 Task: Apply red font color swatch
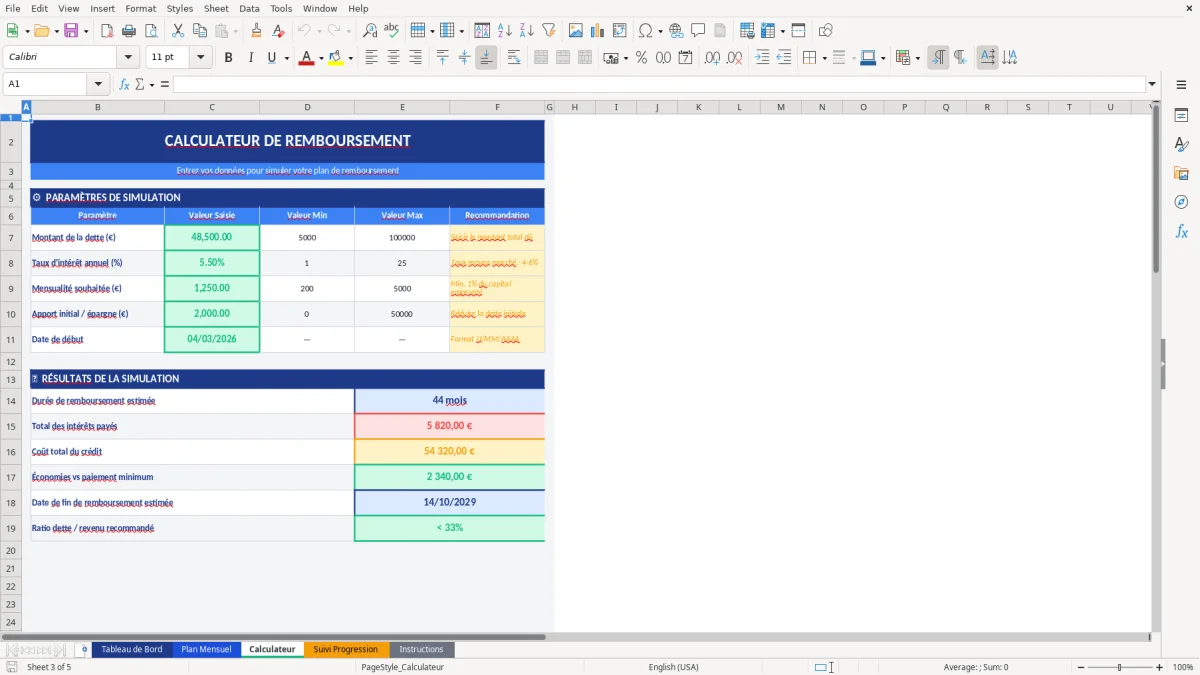point(306,58)
